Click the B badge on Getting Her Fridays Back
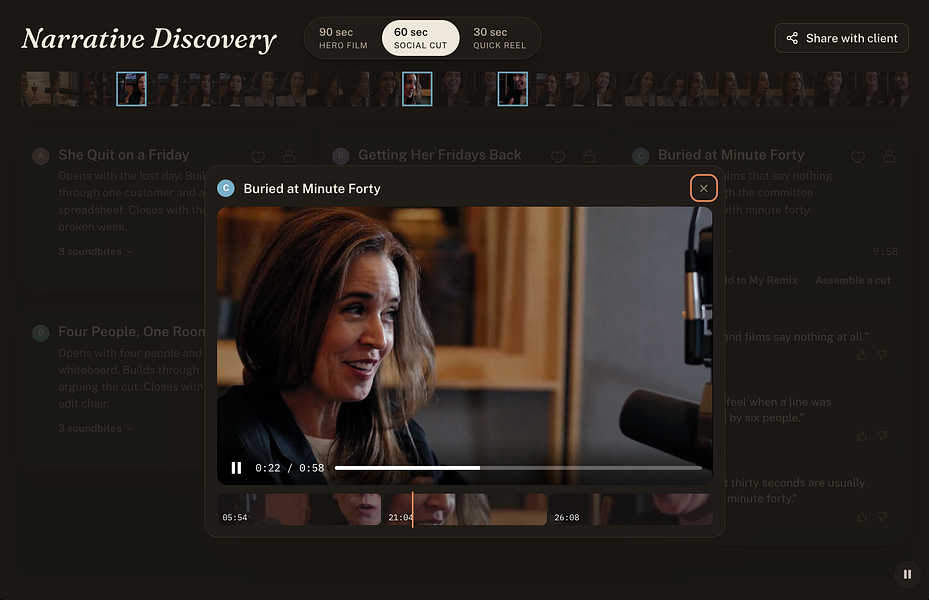 pyautogui.click(x=341, y=156)
